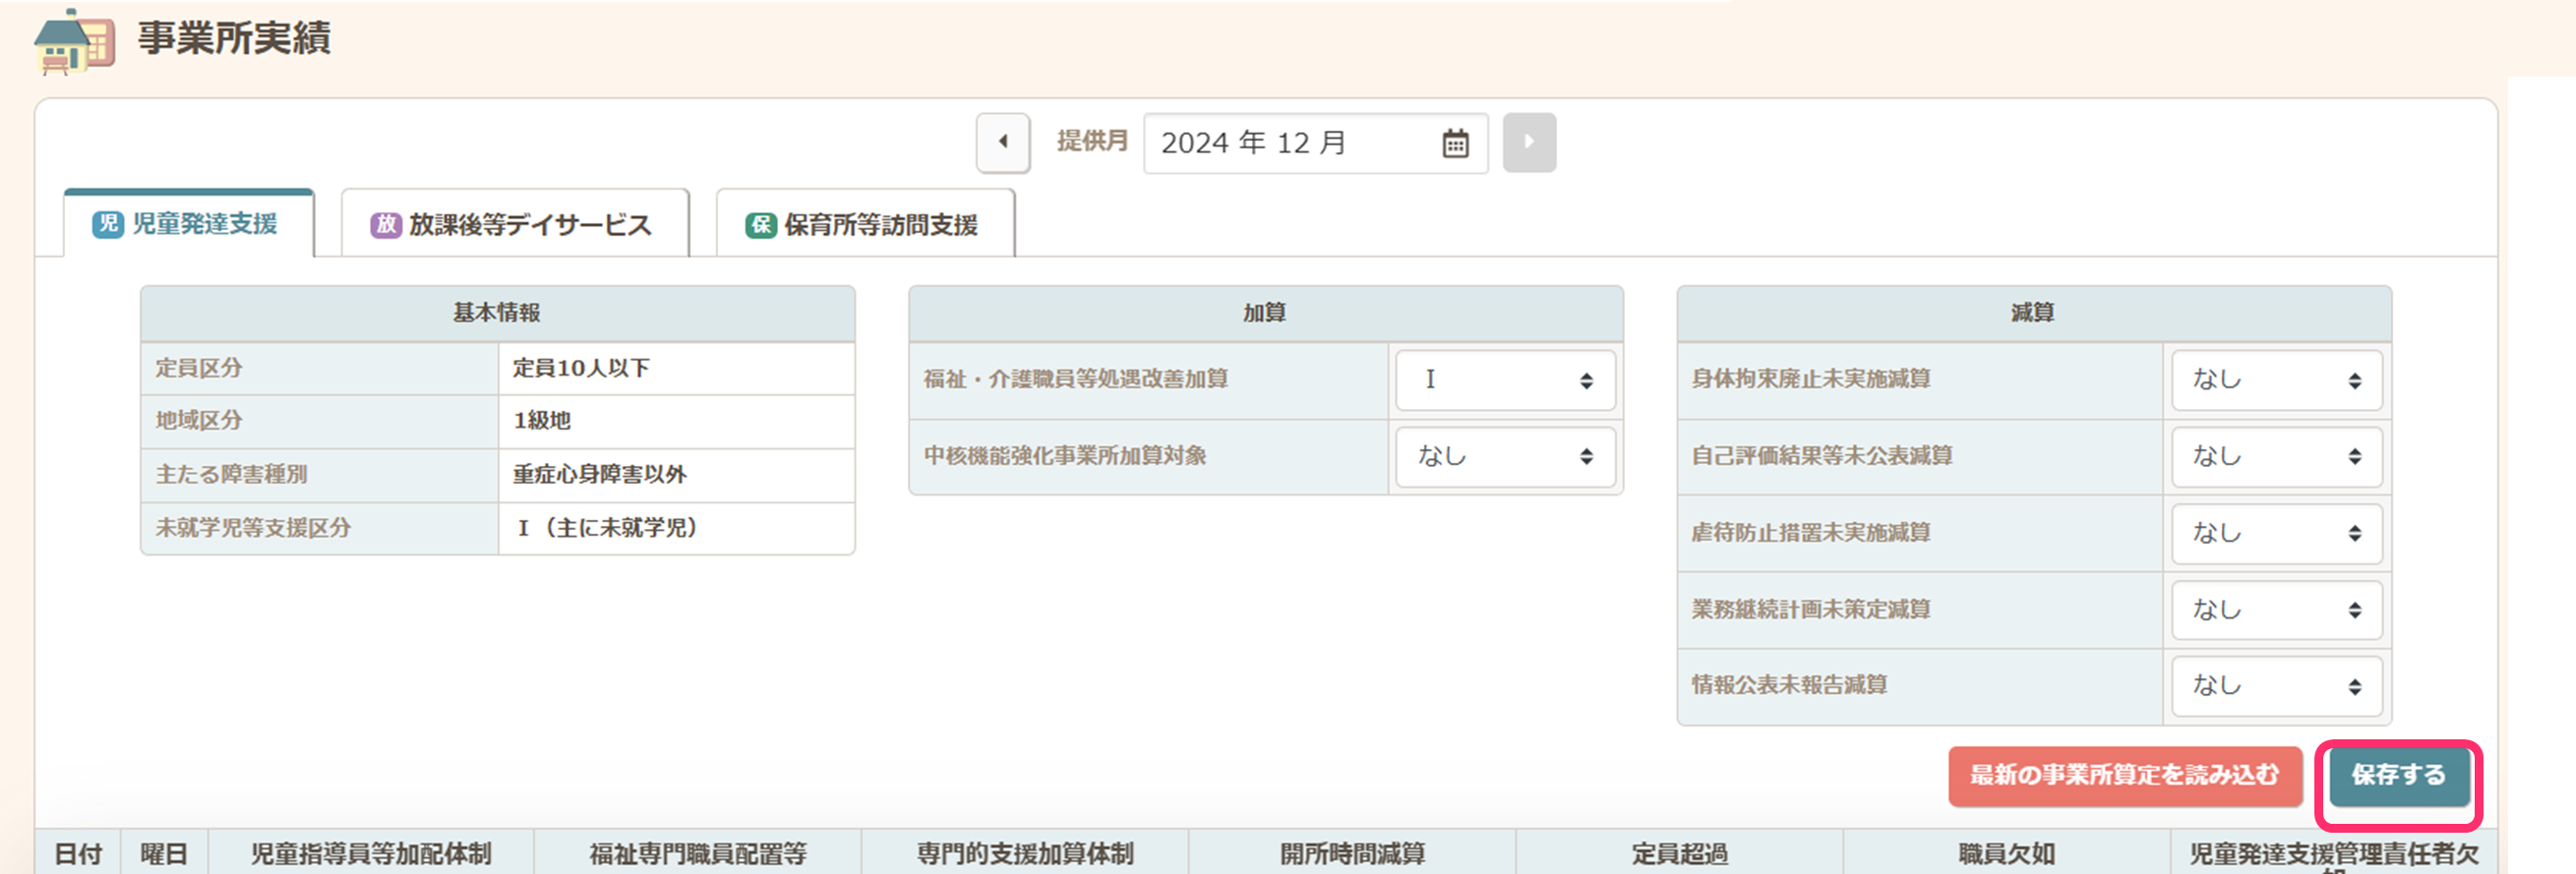Expand 身体拘束廃止未実施減算 dropdown
Image resolution: width=2576 pixels, height=874 pixels.
point(2276,380)
